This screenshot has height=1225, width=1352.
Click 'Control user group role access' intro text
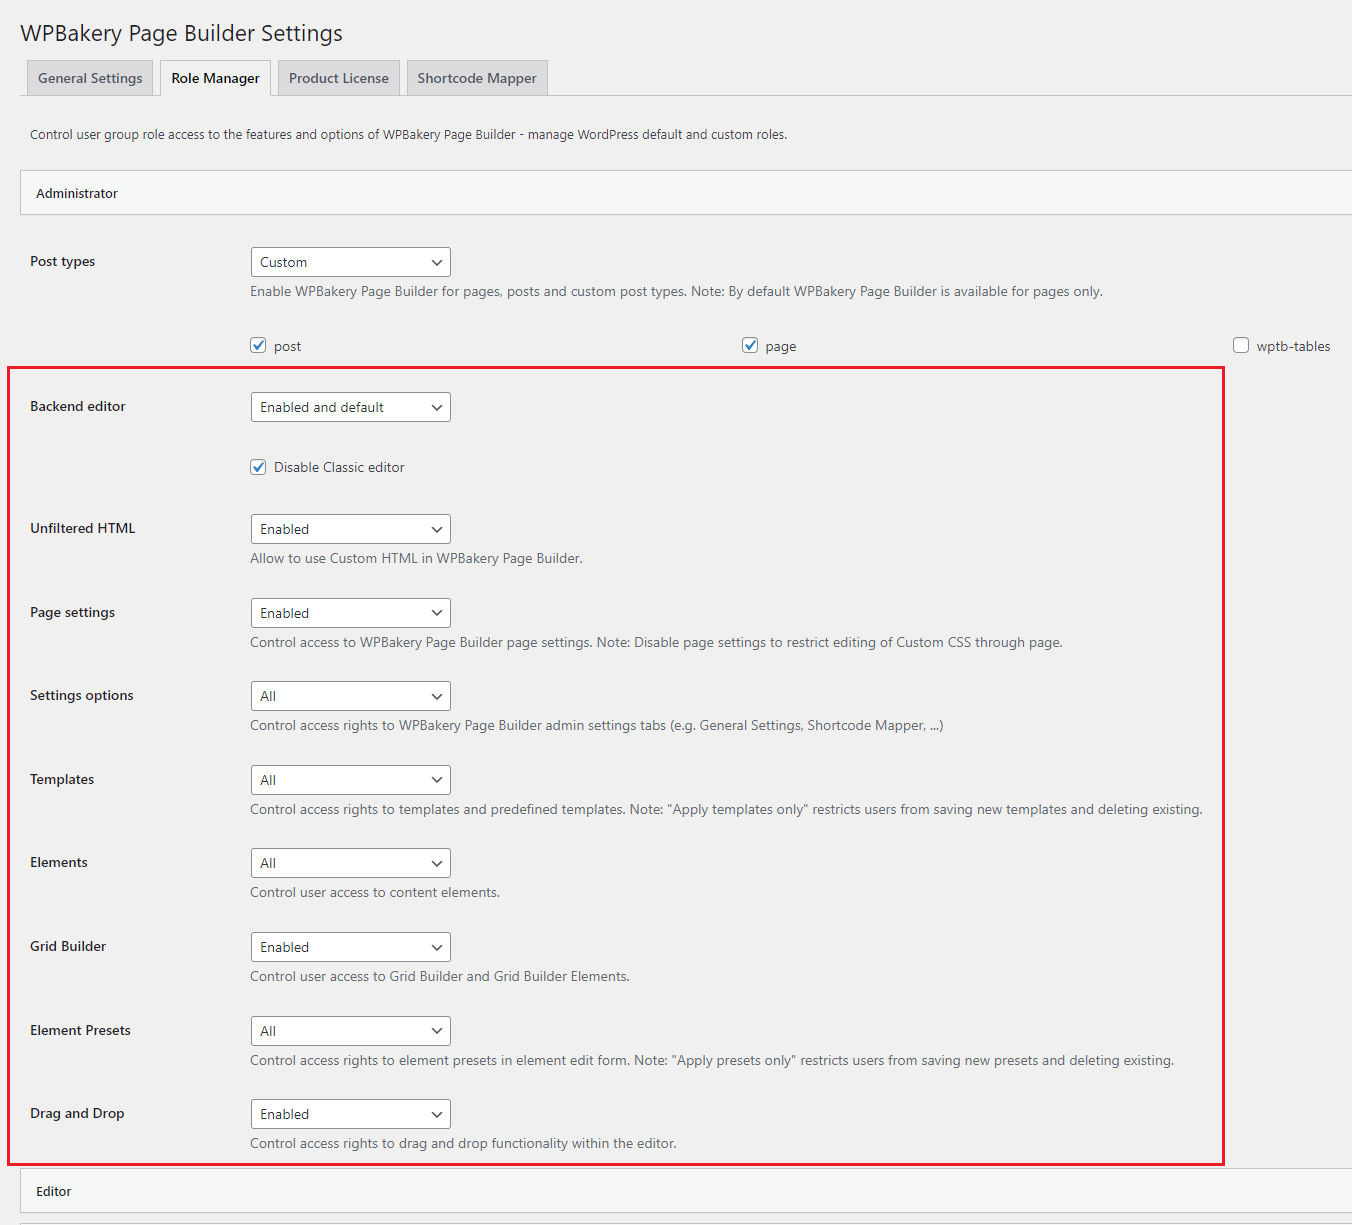tap(408, 134)
